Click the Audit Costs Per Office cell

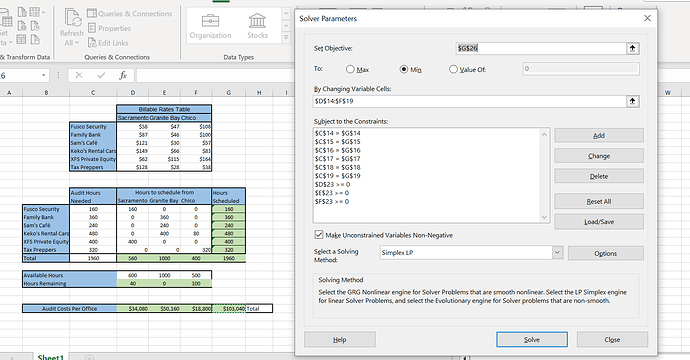coord(70,309)
